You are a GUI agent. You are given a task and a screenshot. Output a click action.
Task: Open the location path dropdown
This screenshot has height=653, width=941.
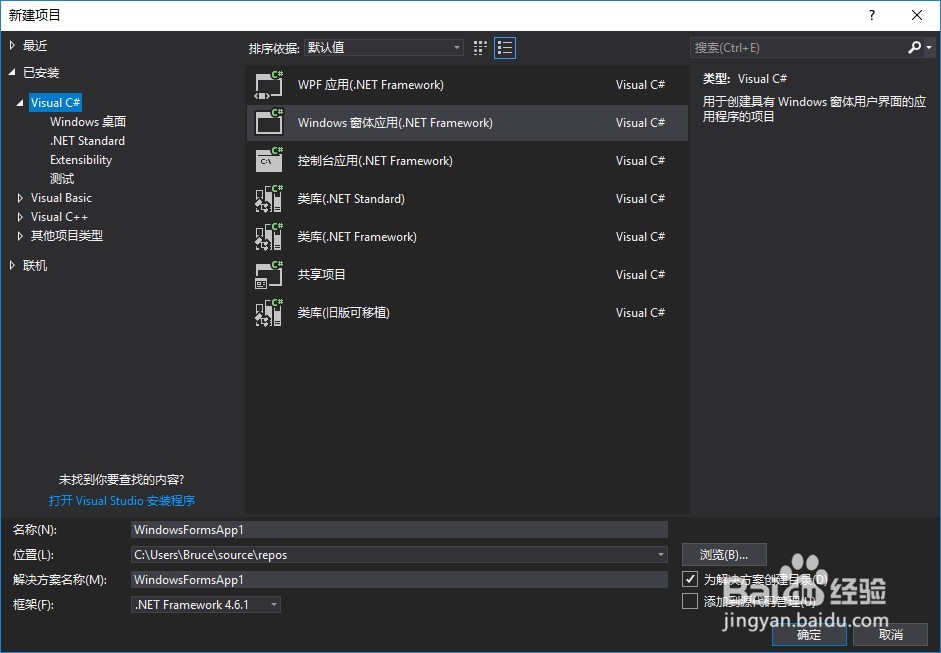(660, 555)
